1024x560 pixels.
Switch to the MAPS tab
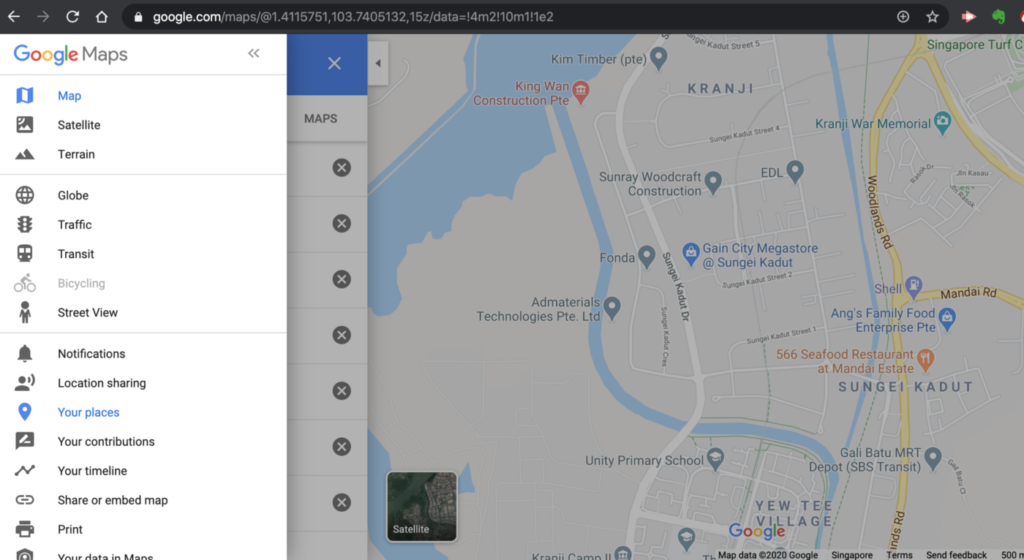click(x=321, y=119)
